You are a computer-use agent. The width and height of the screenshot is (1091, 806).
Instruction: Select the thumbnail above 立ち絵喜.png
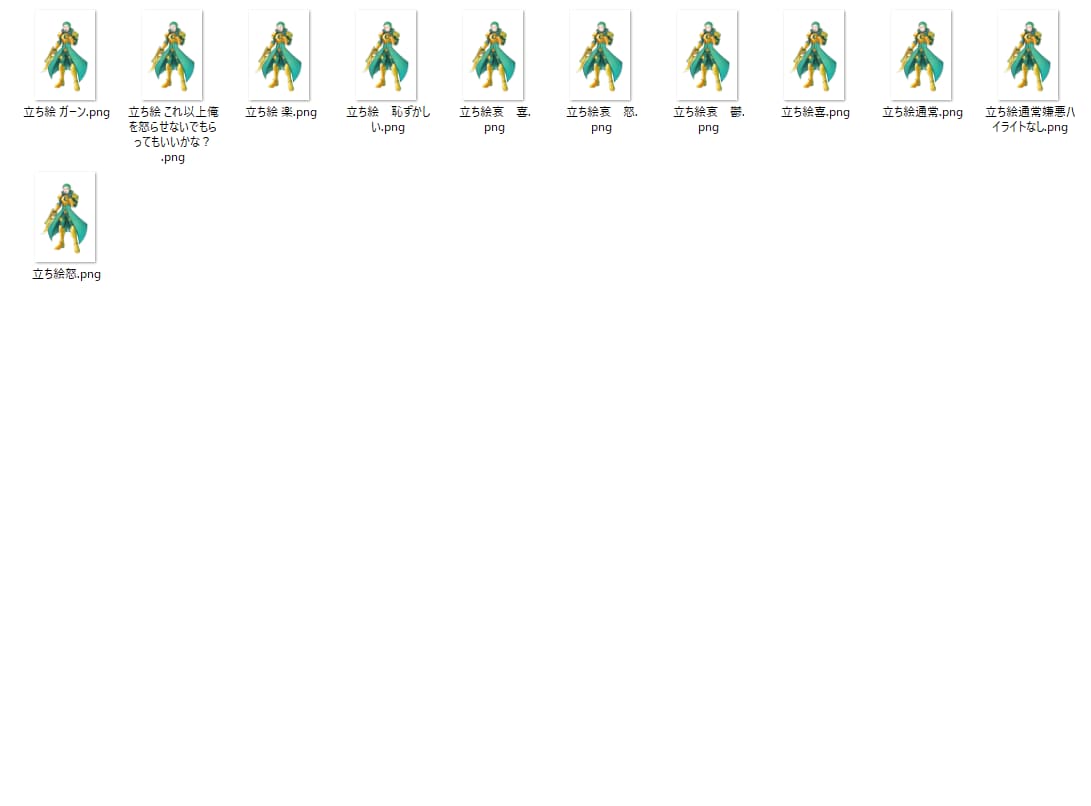pyautogui.click(x=815, y=55)
